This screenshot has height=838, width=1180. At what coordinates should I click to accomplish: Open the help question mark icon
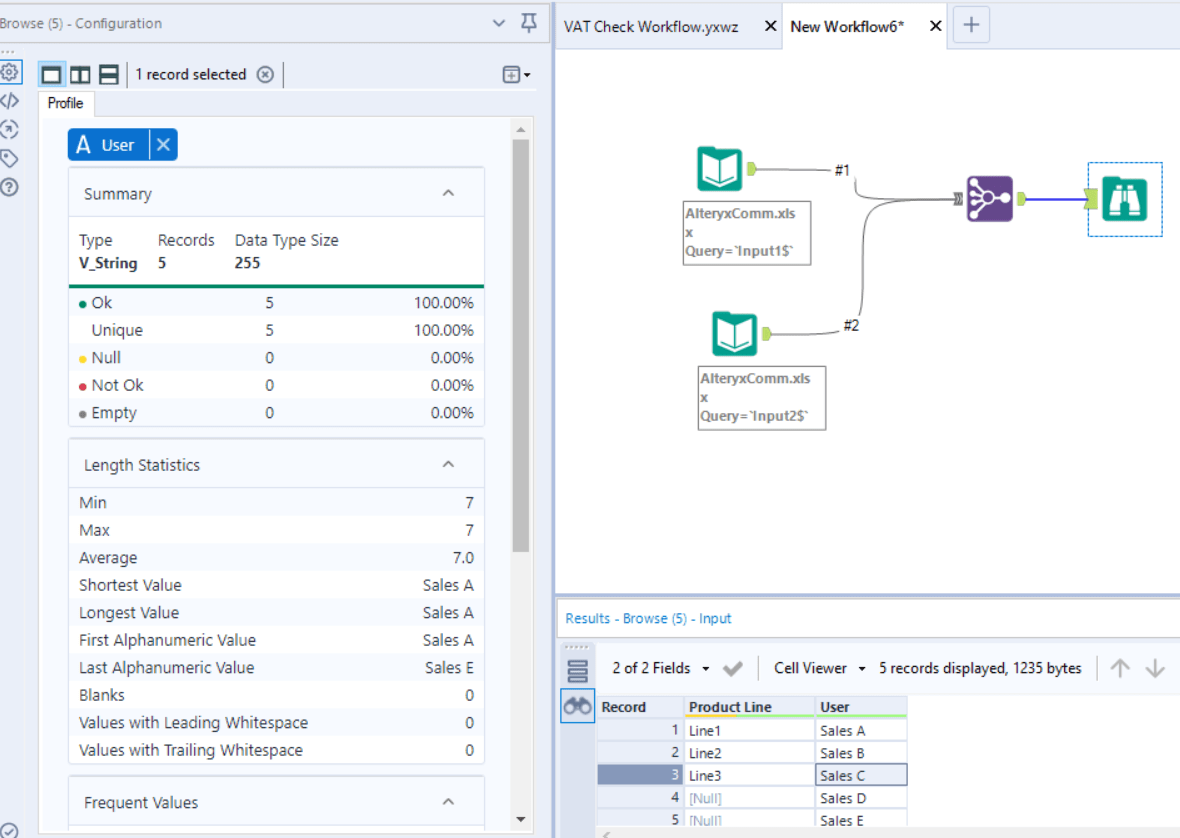[x=10, y=187]
